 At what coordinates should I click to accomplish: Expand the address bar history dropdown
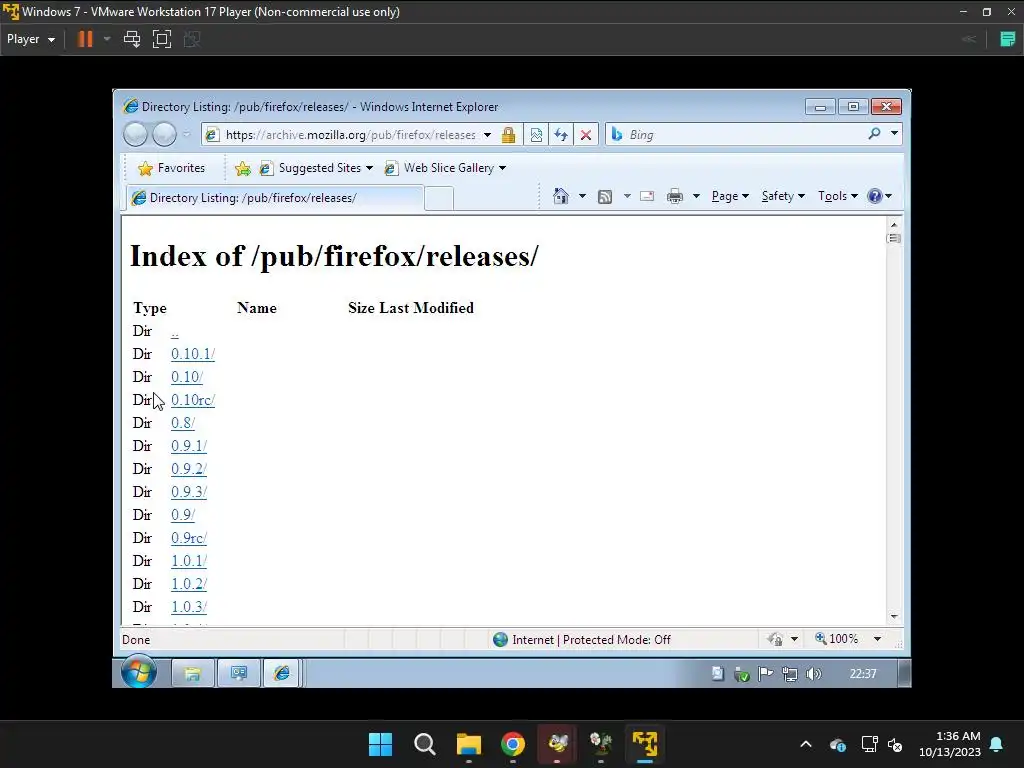pos(487,135)
